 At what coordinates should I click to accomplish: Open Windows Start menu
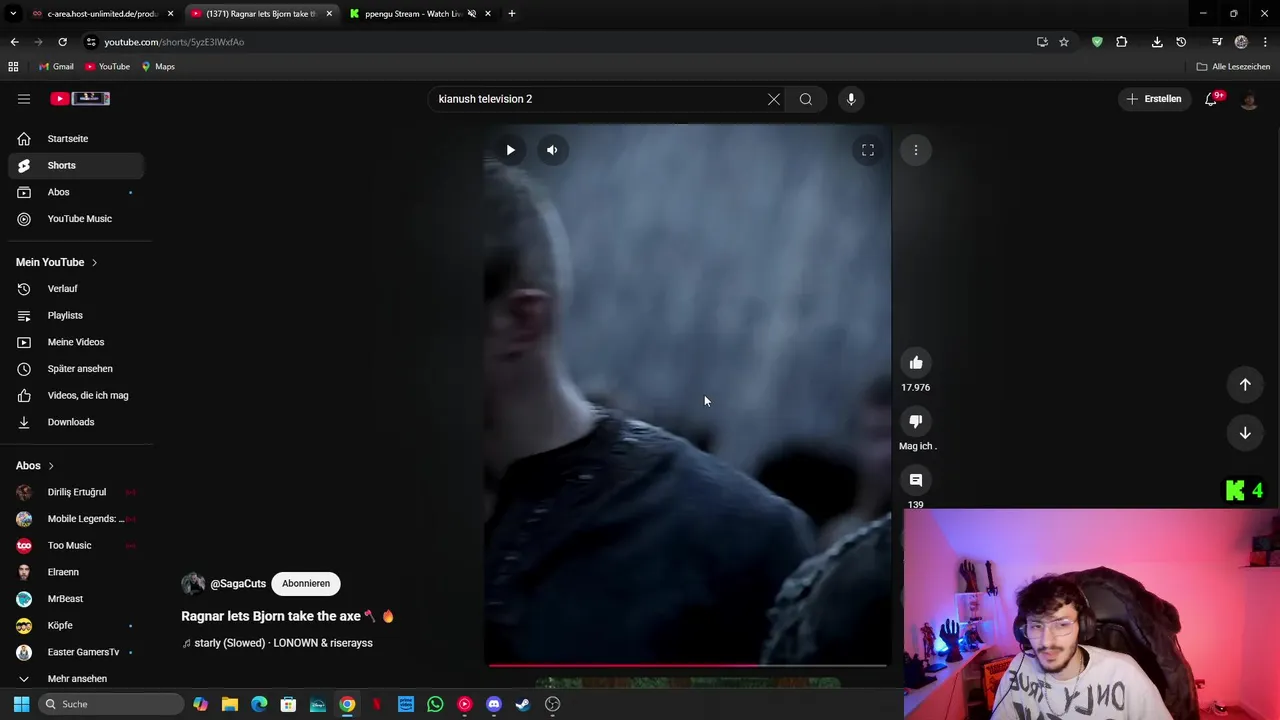pyautogui.click(x=22, y=705)
